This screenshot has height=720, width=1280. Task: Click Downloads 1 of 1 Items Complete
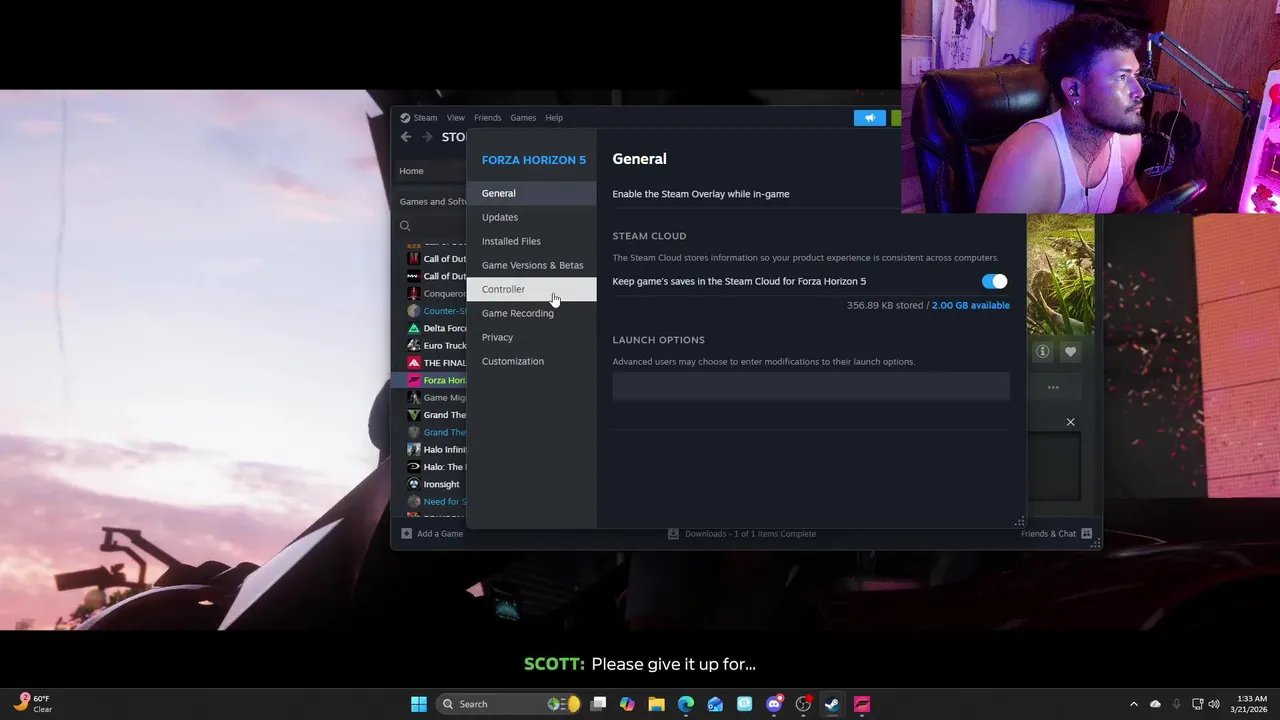point(750,534)
